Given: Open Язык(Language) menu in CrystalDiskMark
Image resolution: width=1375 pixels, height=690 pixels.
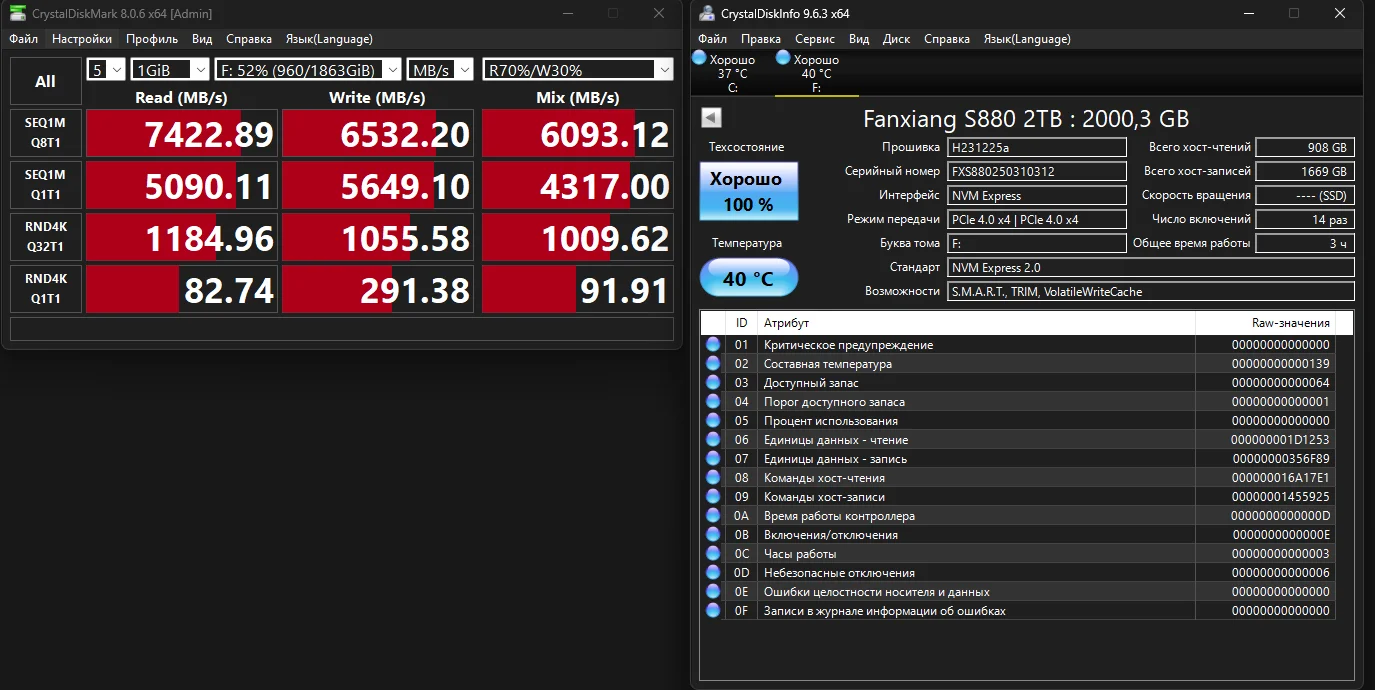Looking at the screenshot, I should (x=329, y=39).
